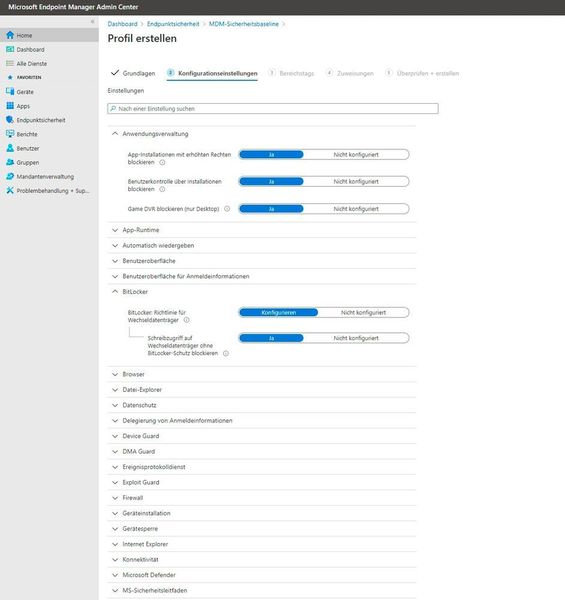Click the search magnifier icon in the settings field

point(113,109)
